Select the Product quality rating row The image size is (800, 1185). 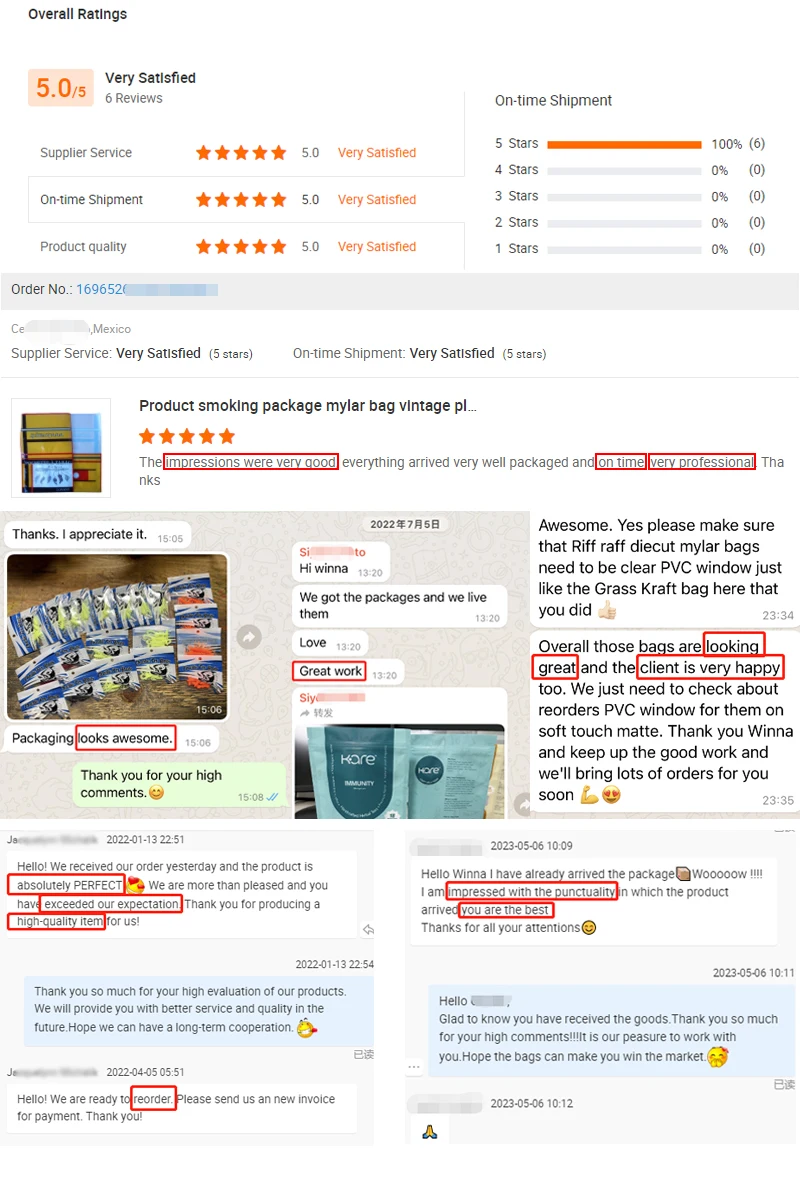tap(246, 246)
